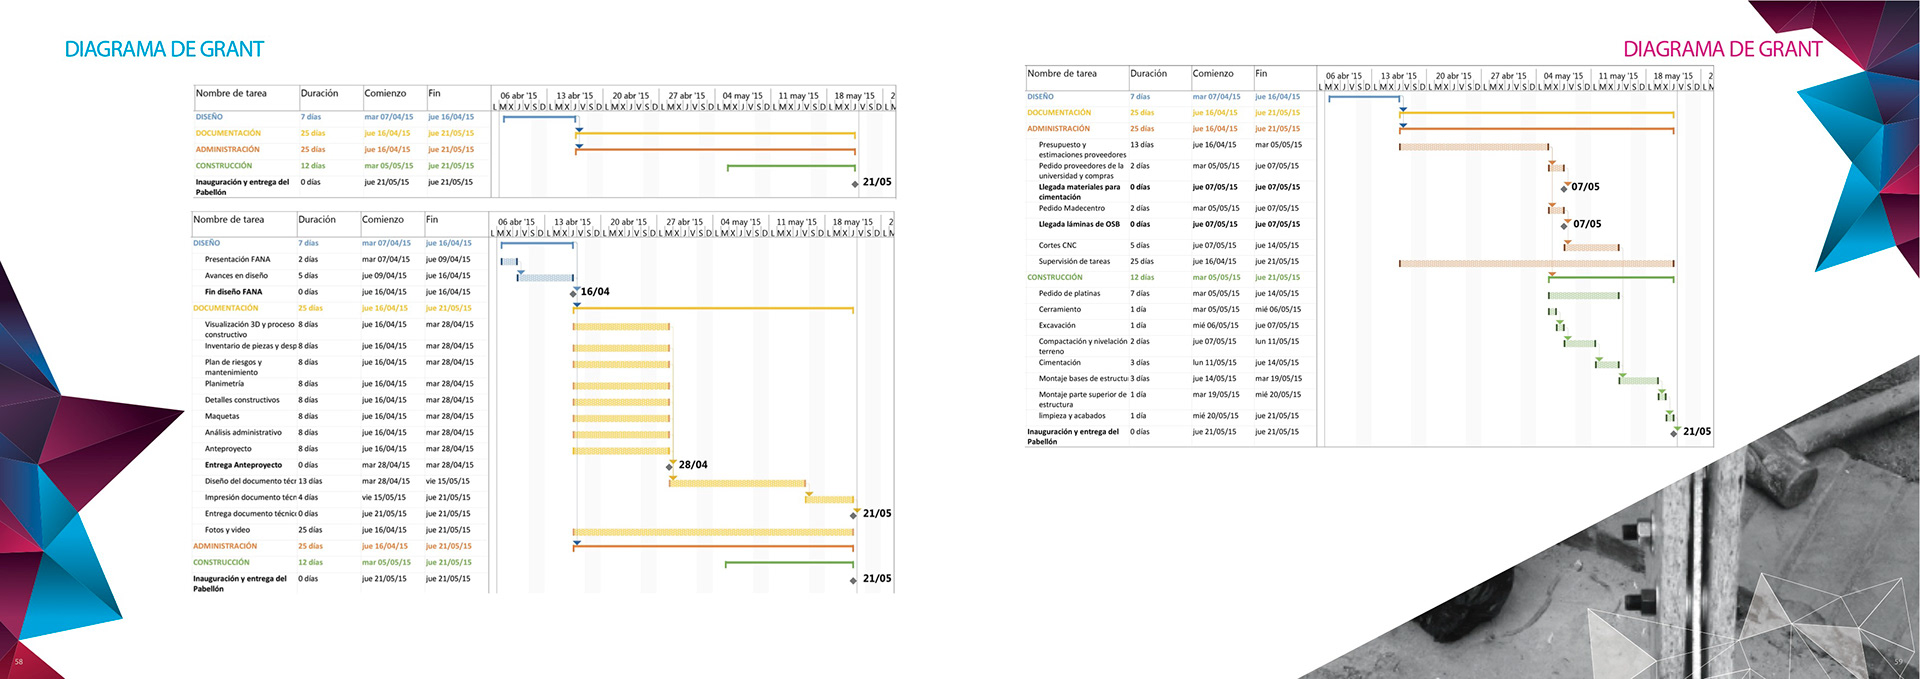Select the Excavación task name
The image size is (1920, 679).
1057,325
